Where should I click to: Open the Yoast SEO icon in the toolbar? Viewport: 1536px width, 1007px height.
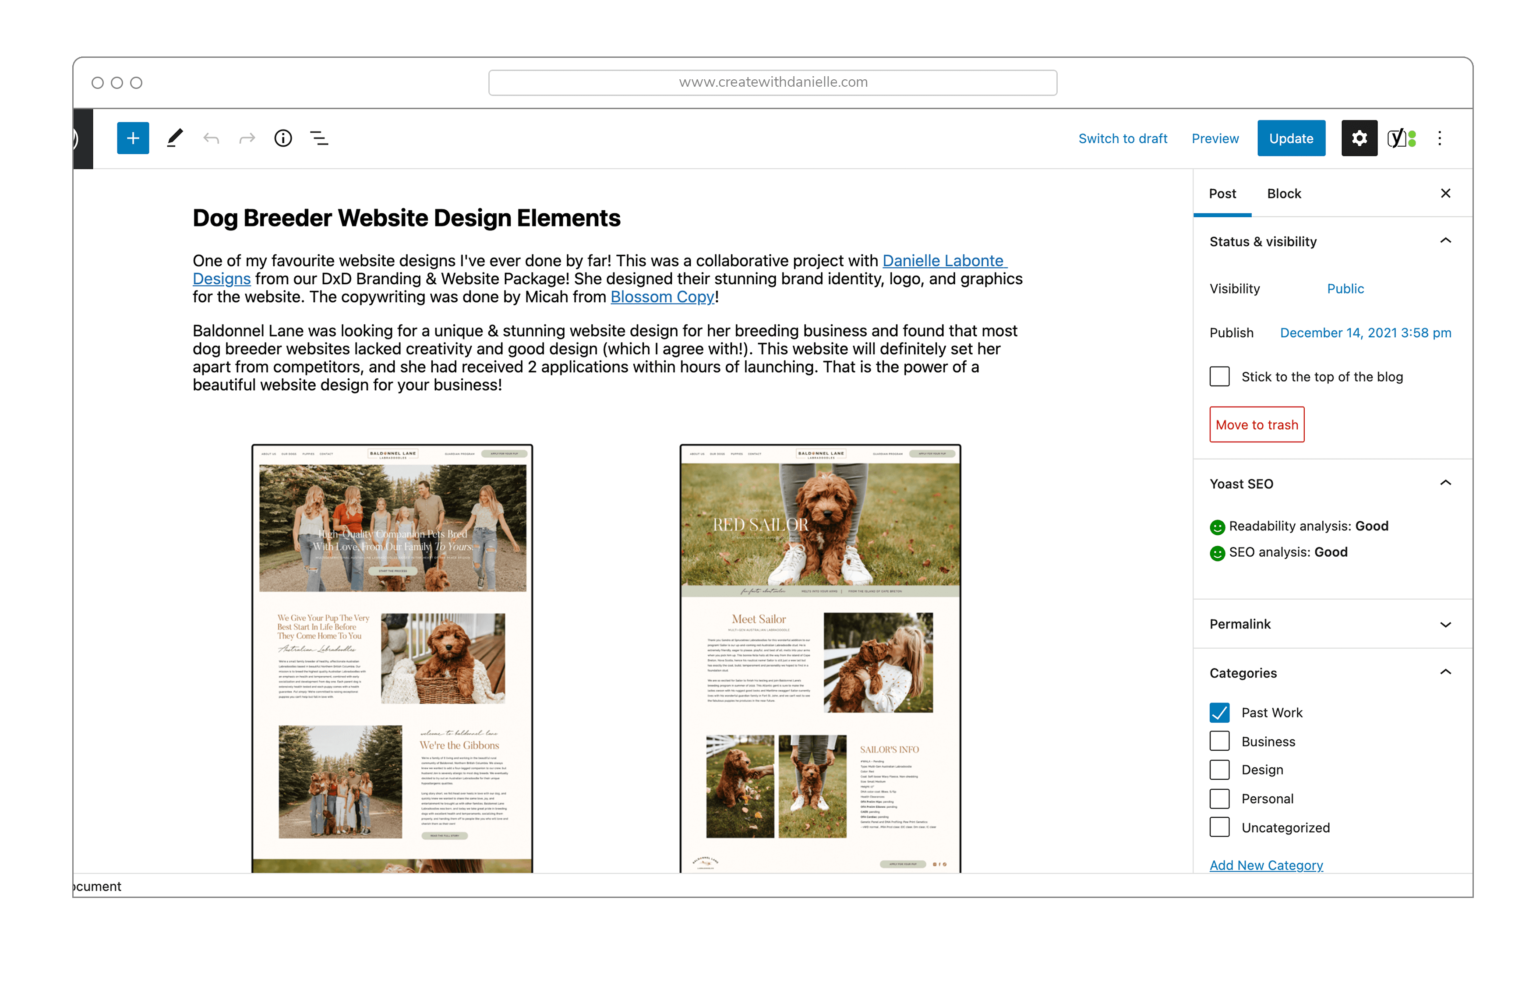[x=1399, y=138]
